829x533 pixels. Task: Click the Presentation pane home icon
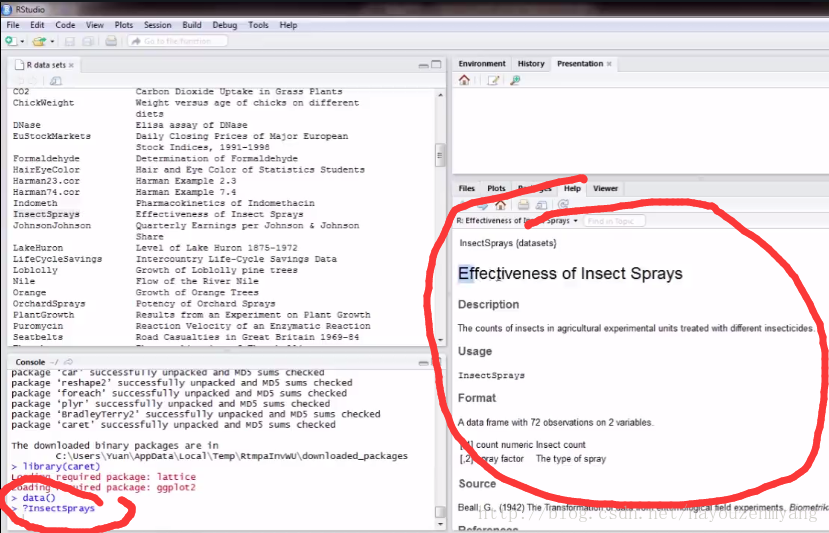(x=464, y=80)
